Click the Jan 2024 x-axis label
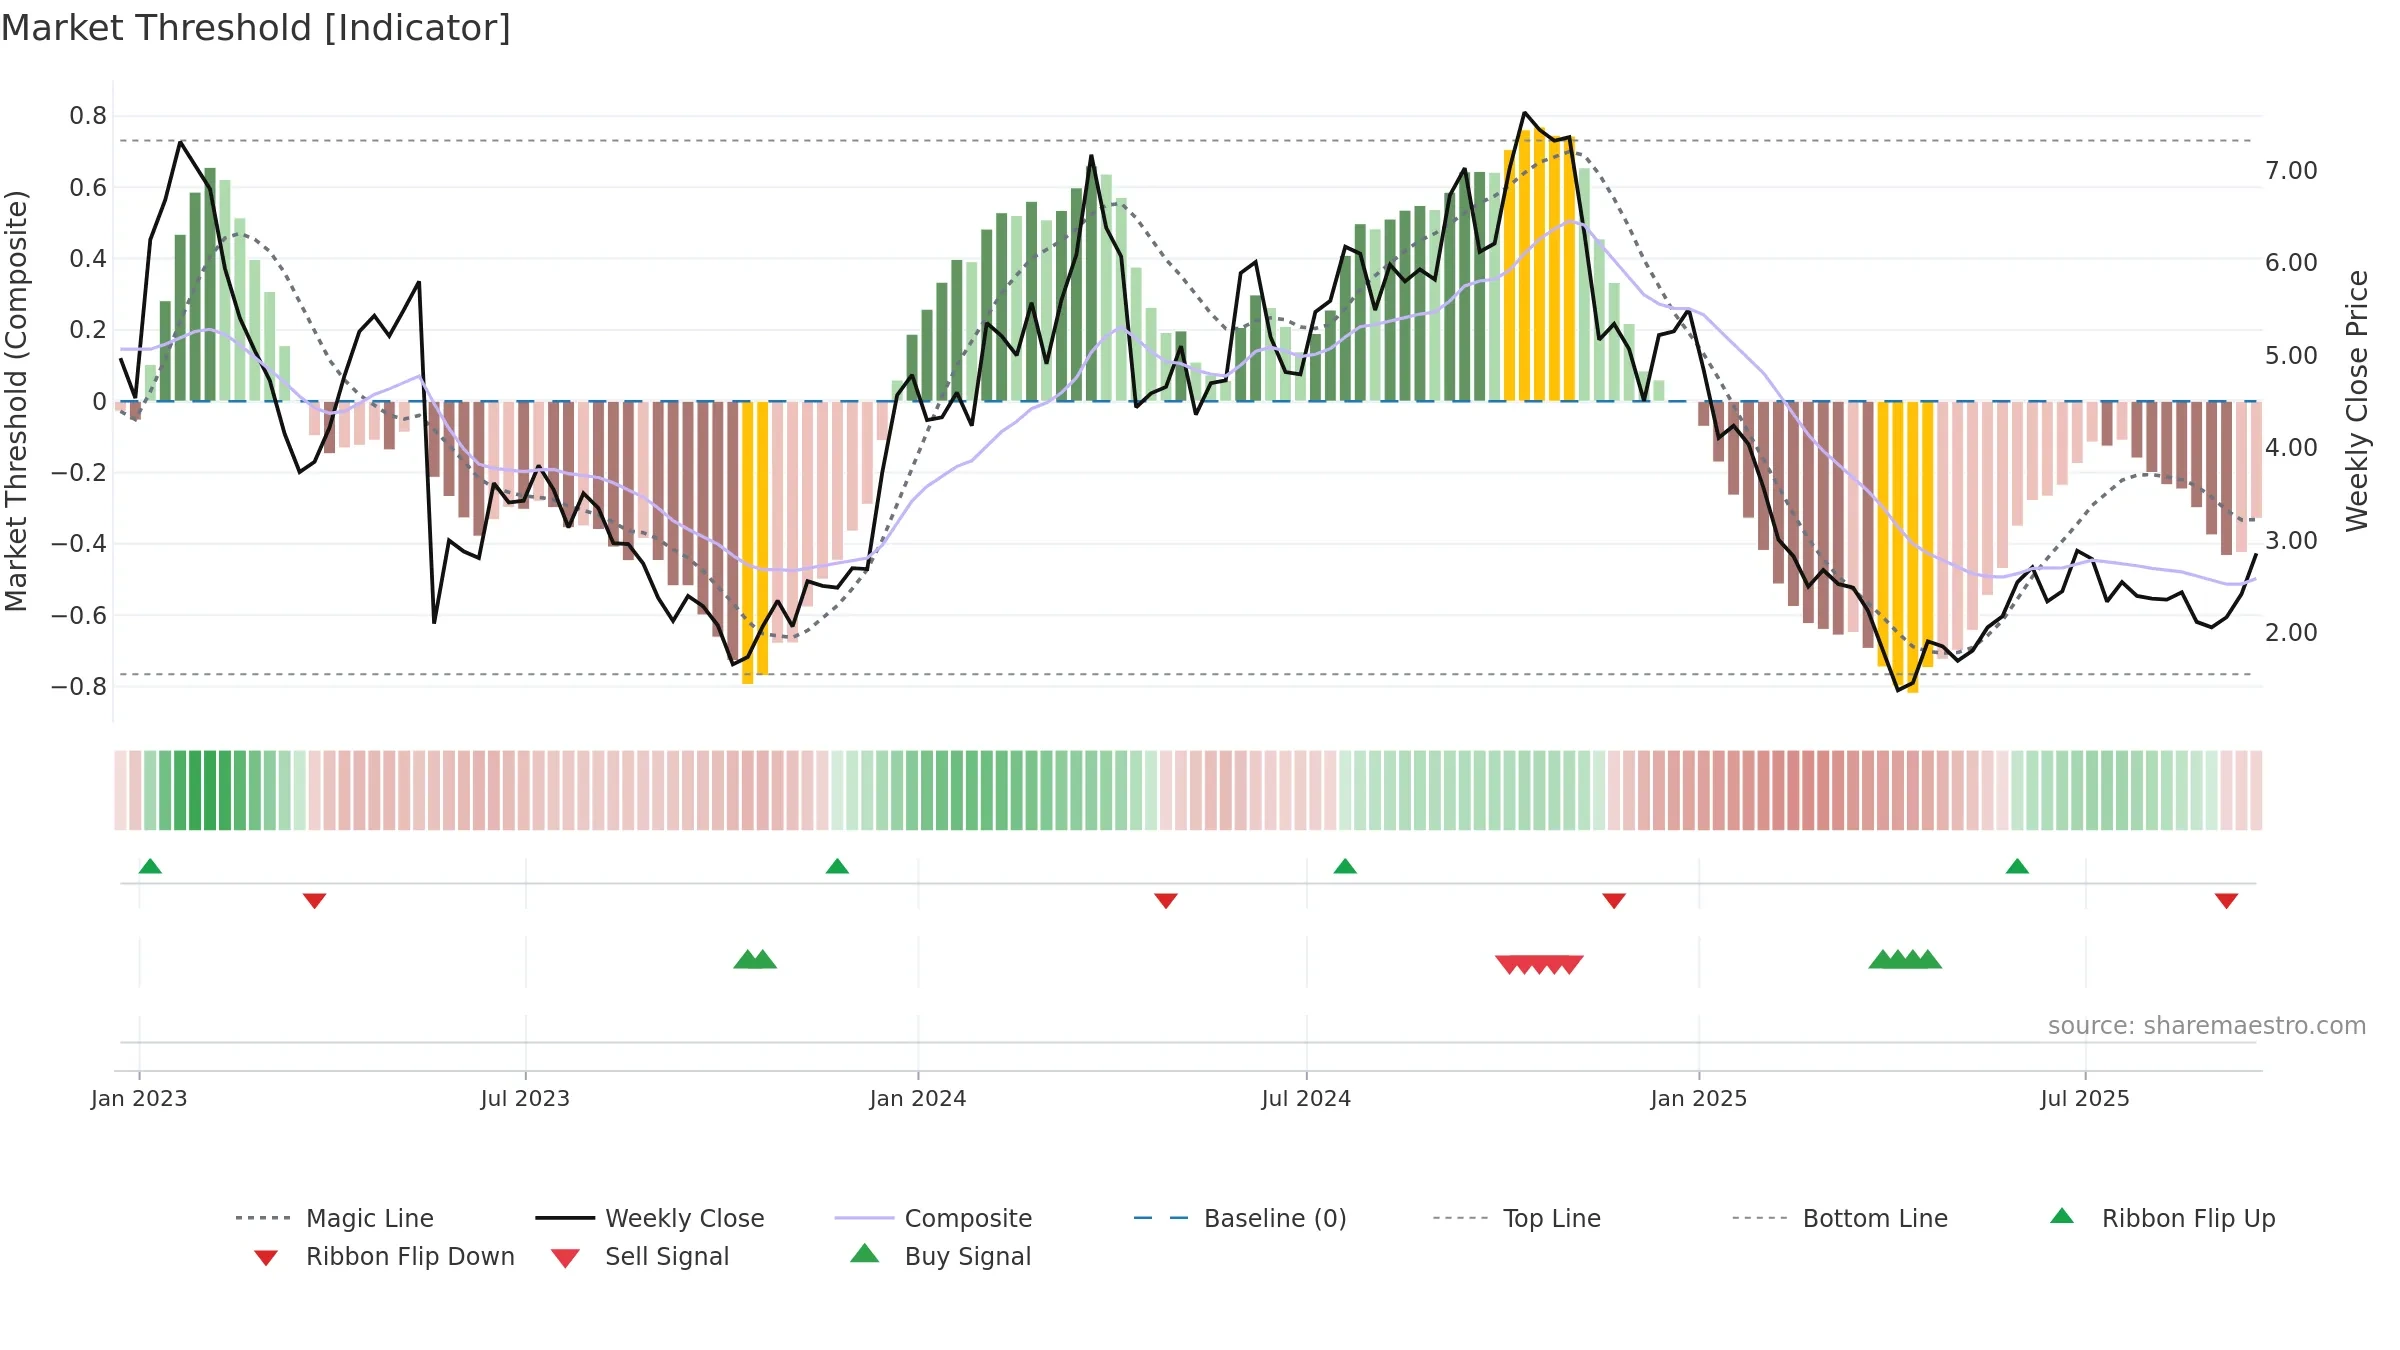 (918, 1098)
